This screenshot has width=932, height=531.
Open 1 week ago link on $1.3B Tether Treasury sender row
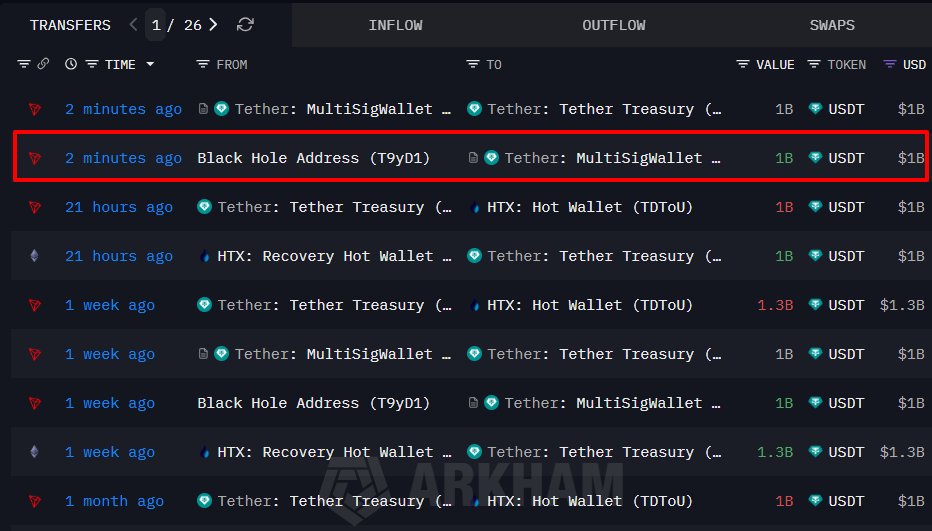[110, 305]
